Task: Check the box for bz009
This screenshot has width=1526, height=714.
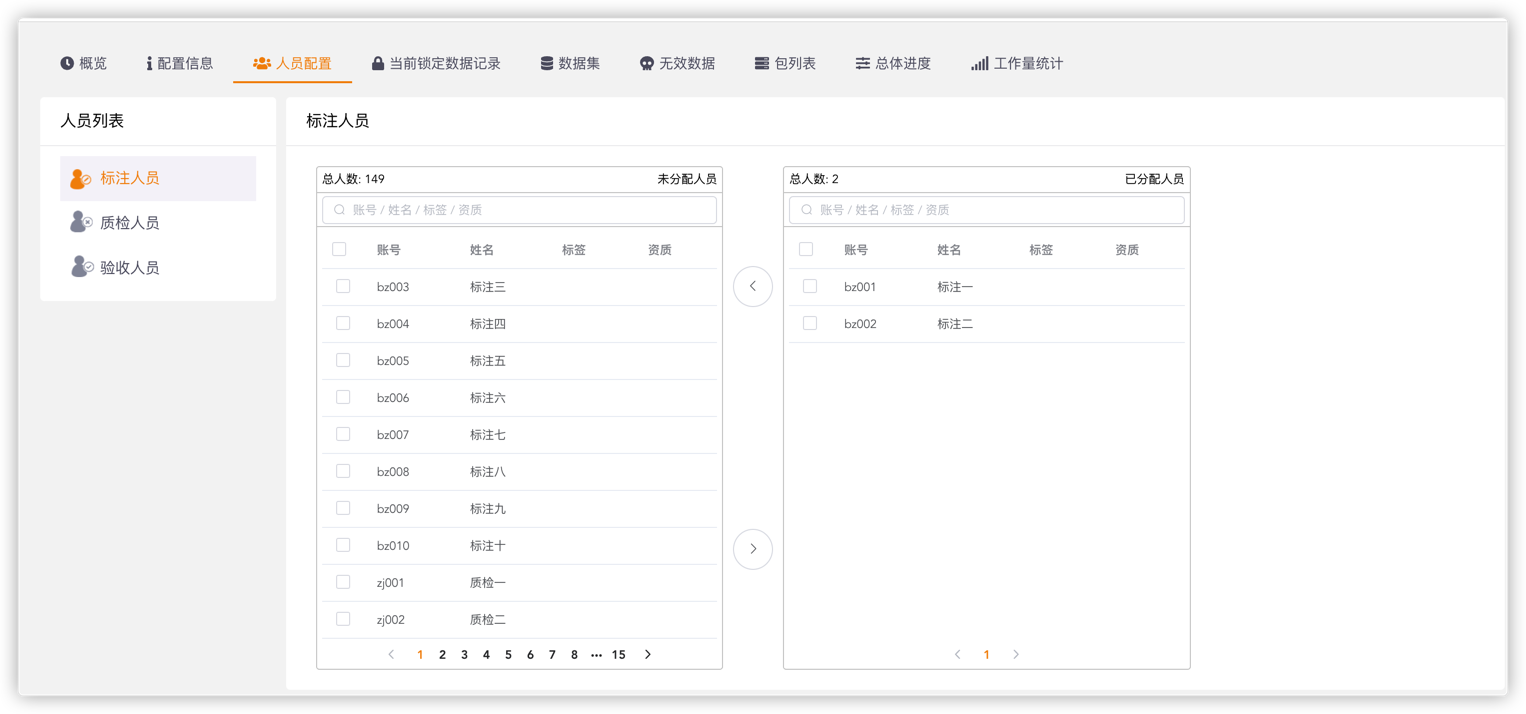Action: tap(343, 508)
